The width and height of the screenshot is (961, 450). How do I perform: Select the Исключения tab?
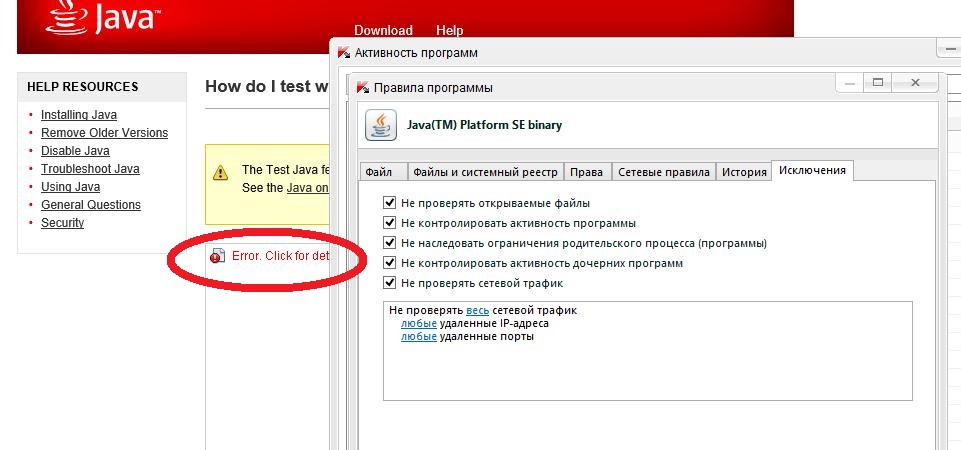point(812,170)
